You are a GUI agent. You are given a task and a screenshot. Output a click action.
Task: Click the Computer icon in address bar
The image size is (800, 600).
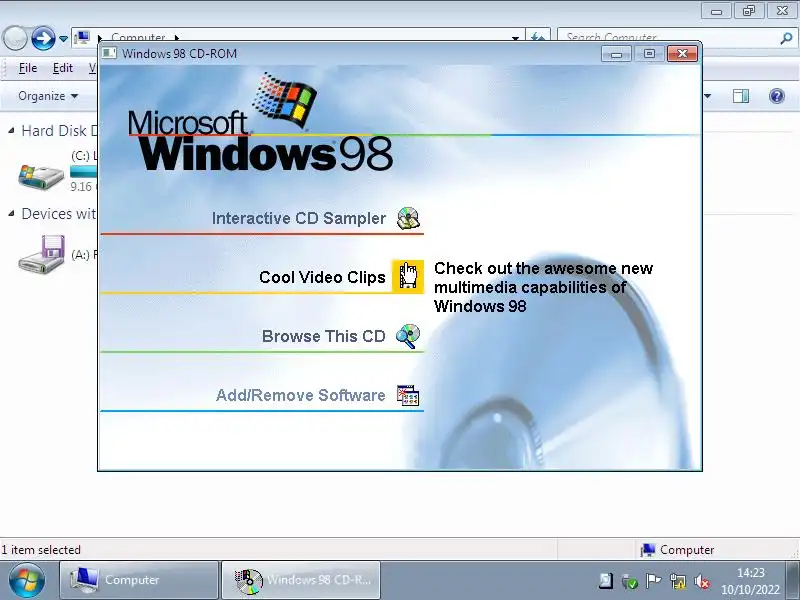click(x=82, y=37)
